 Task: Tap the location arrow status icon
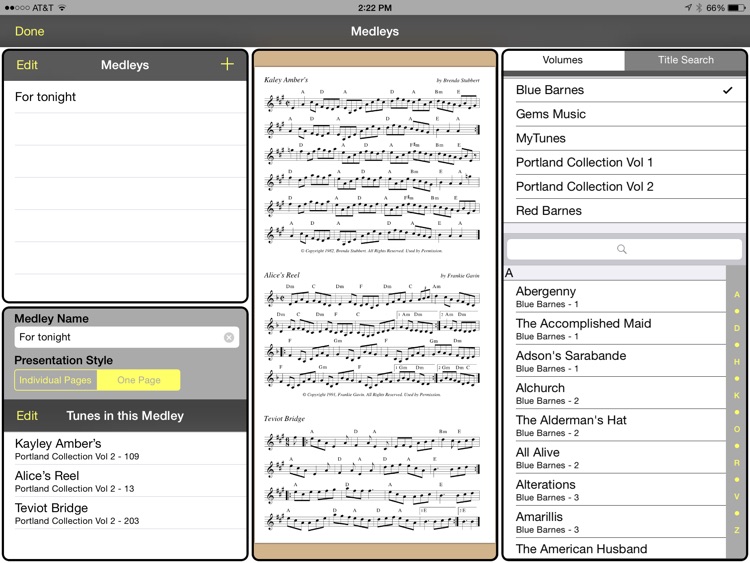tap(688, 8)
